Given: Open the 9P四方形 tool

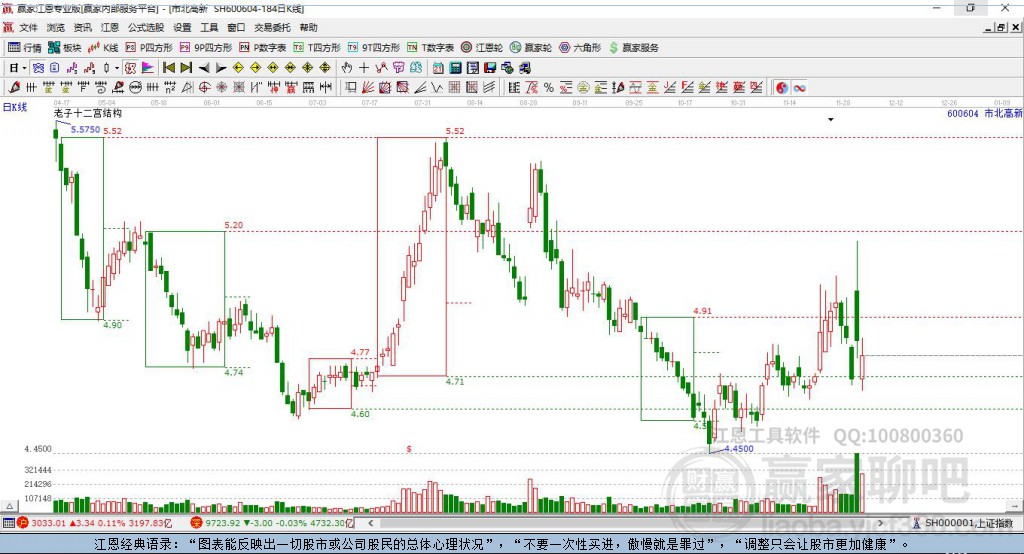Looking at the screenshot, I should [x=206, y=48].
